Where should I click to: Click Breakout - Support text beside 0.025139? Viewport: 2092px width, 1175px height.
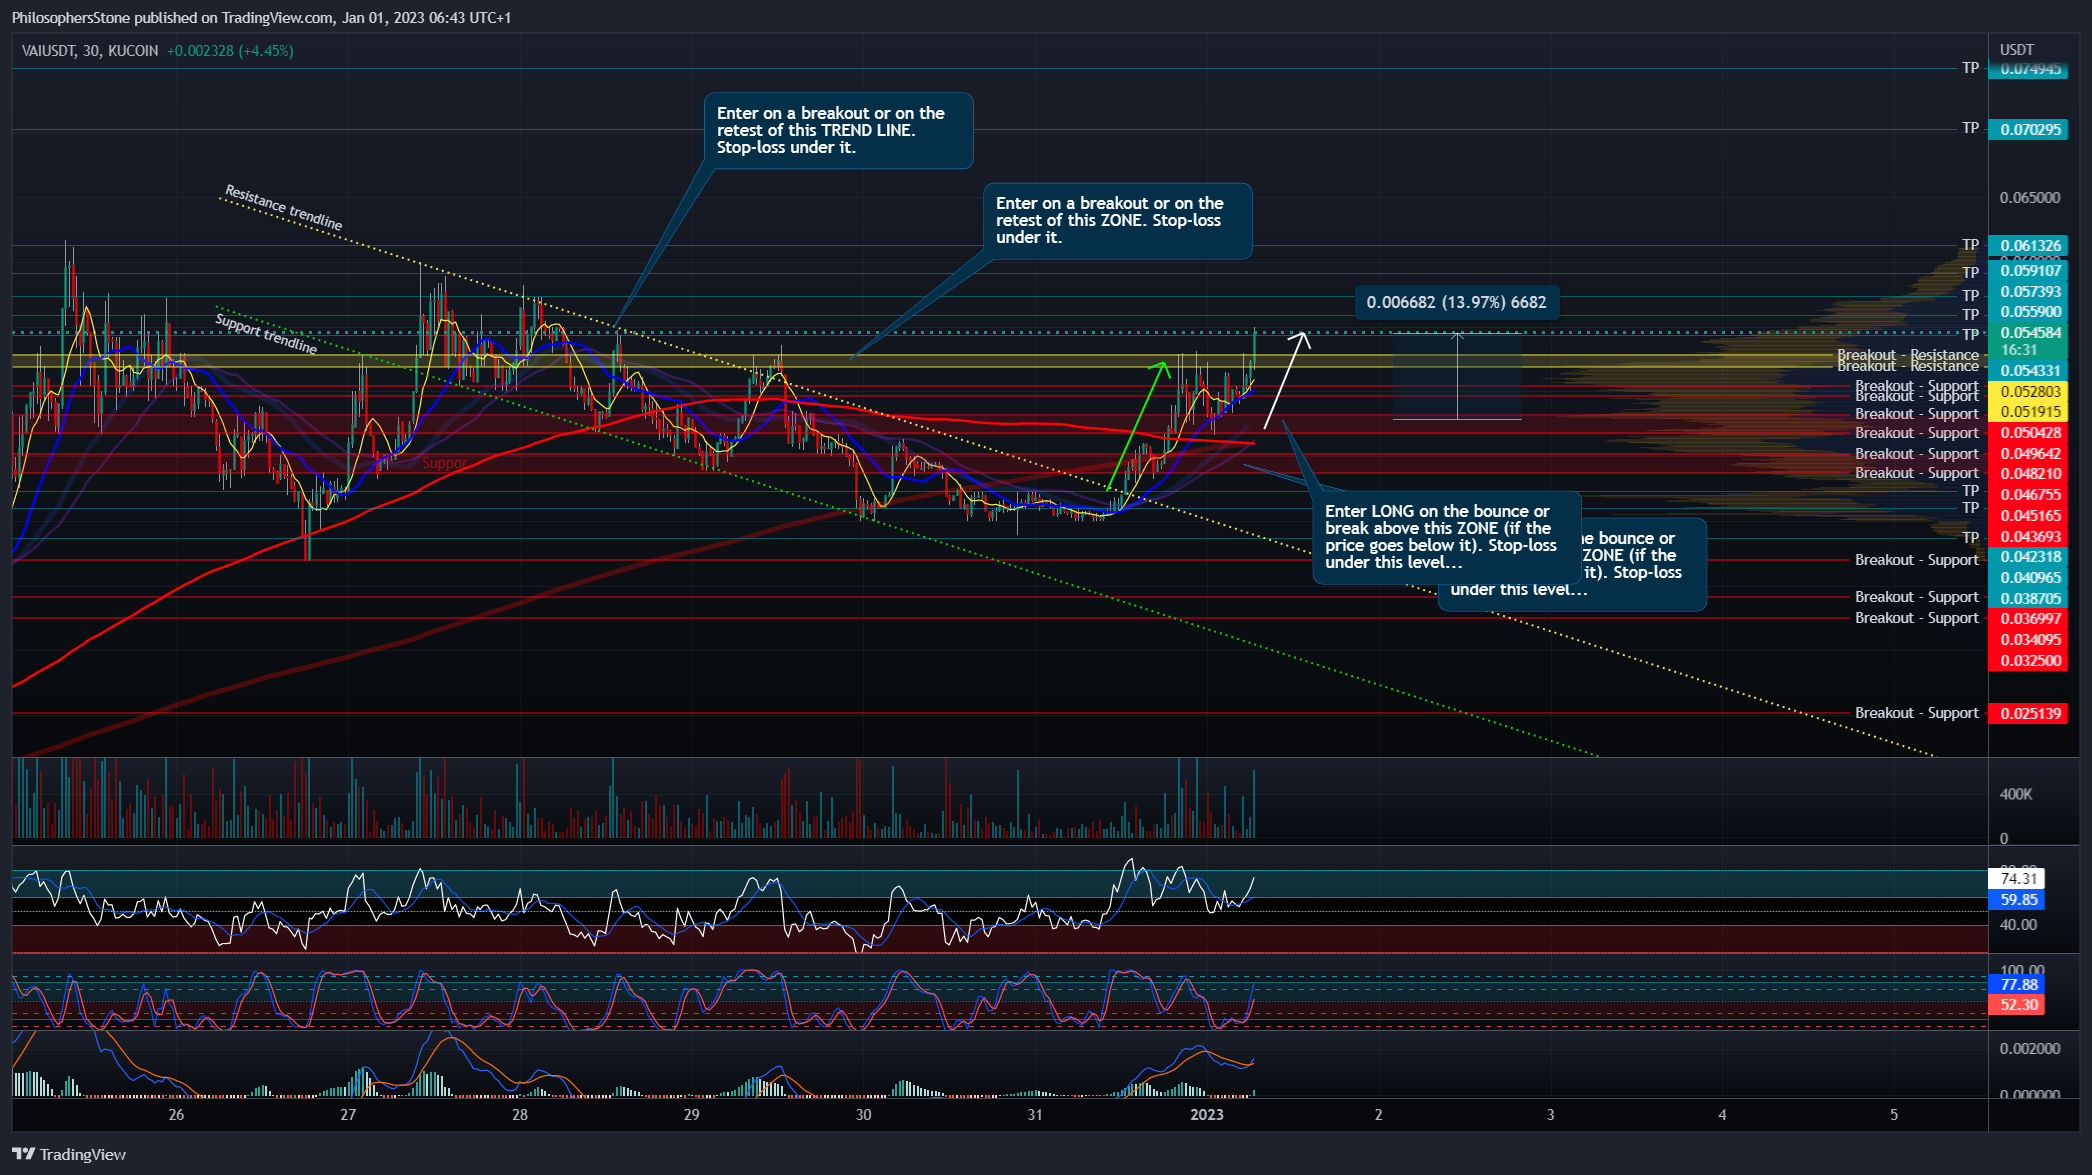(x=1916, y=713)
